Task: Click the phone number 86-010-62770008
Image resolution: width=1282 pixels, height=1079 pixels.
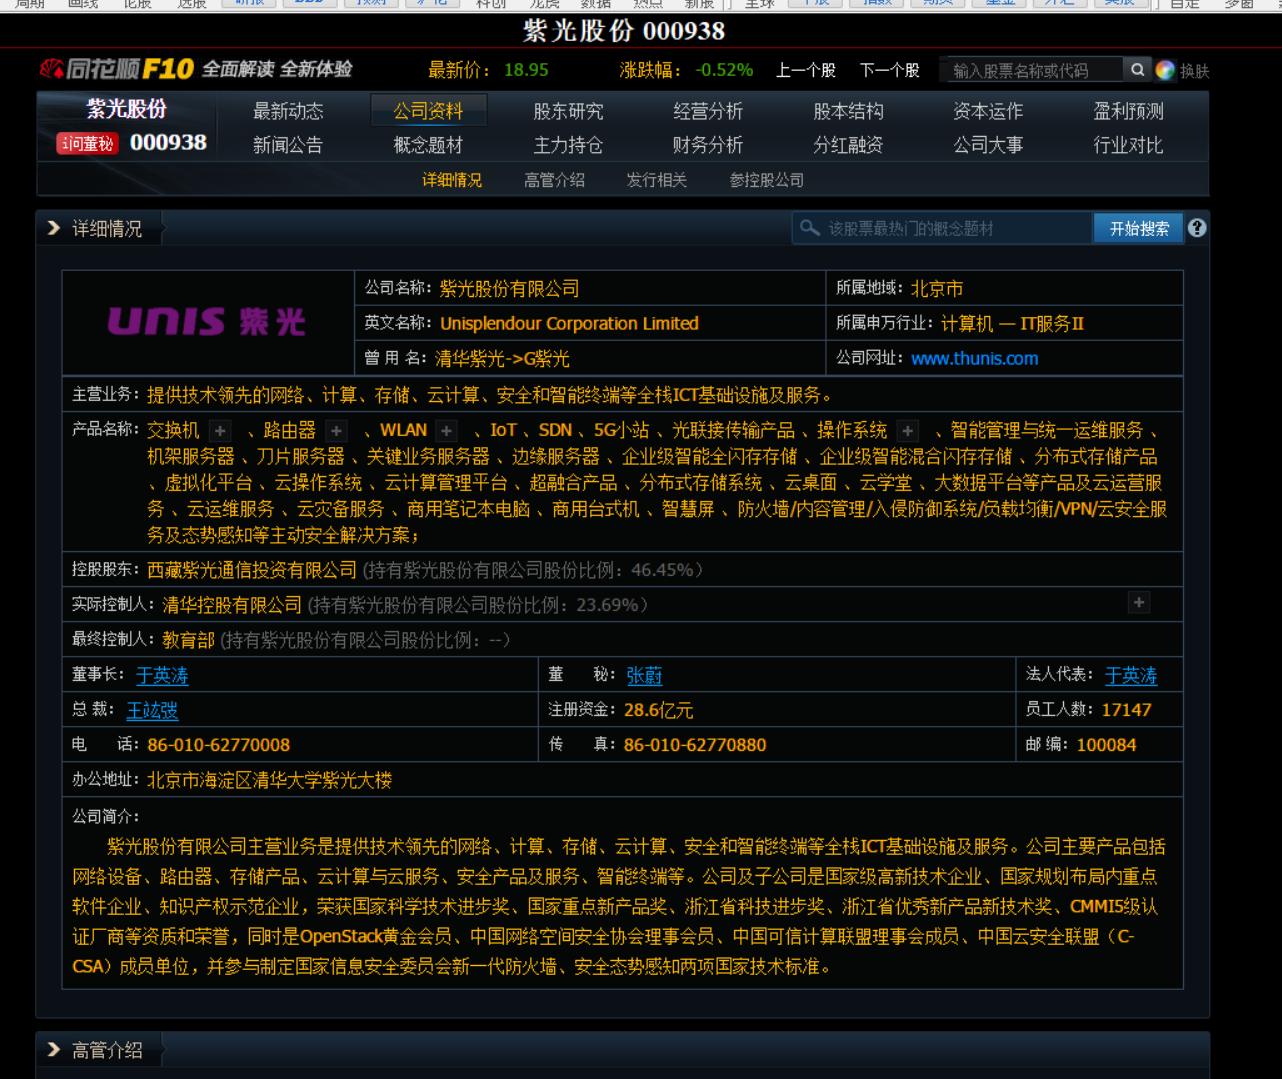Action: [x=218, y=745]
